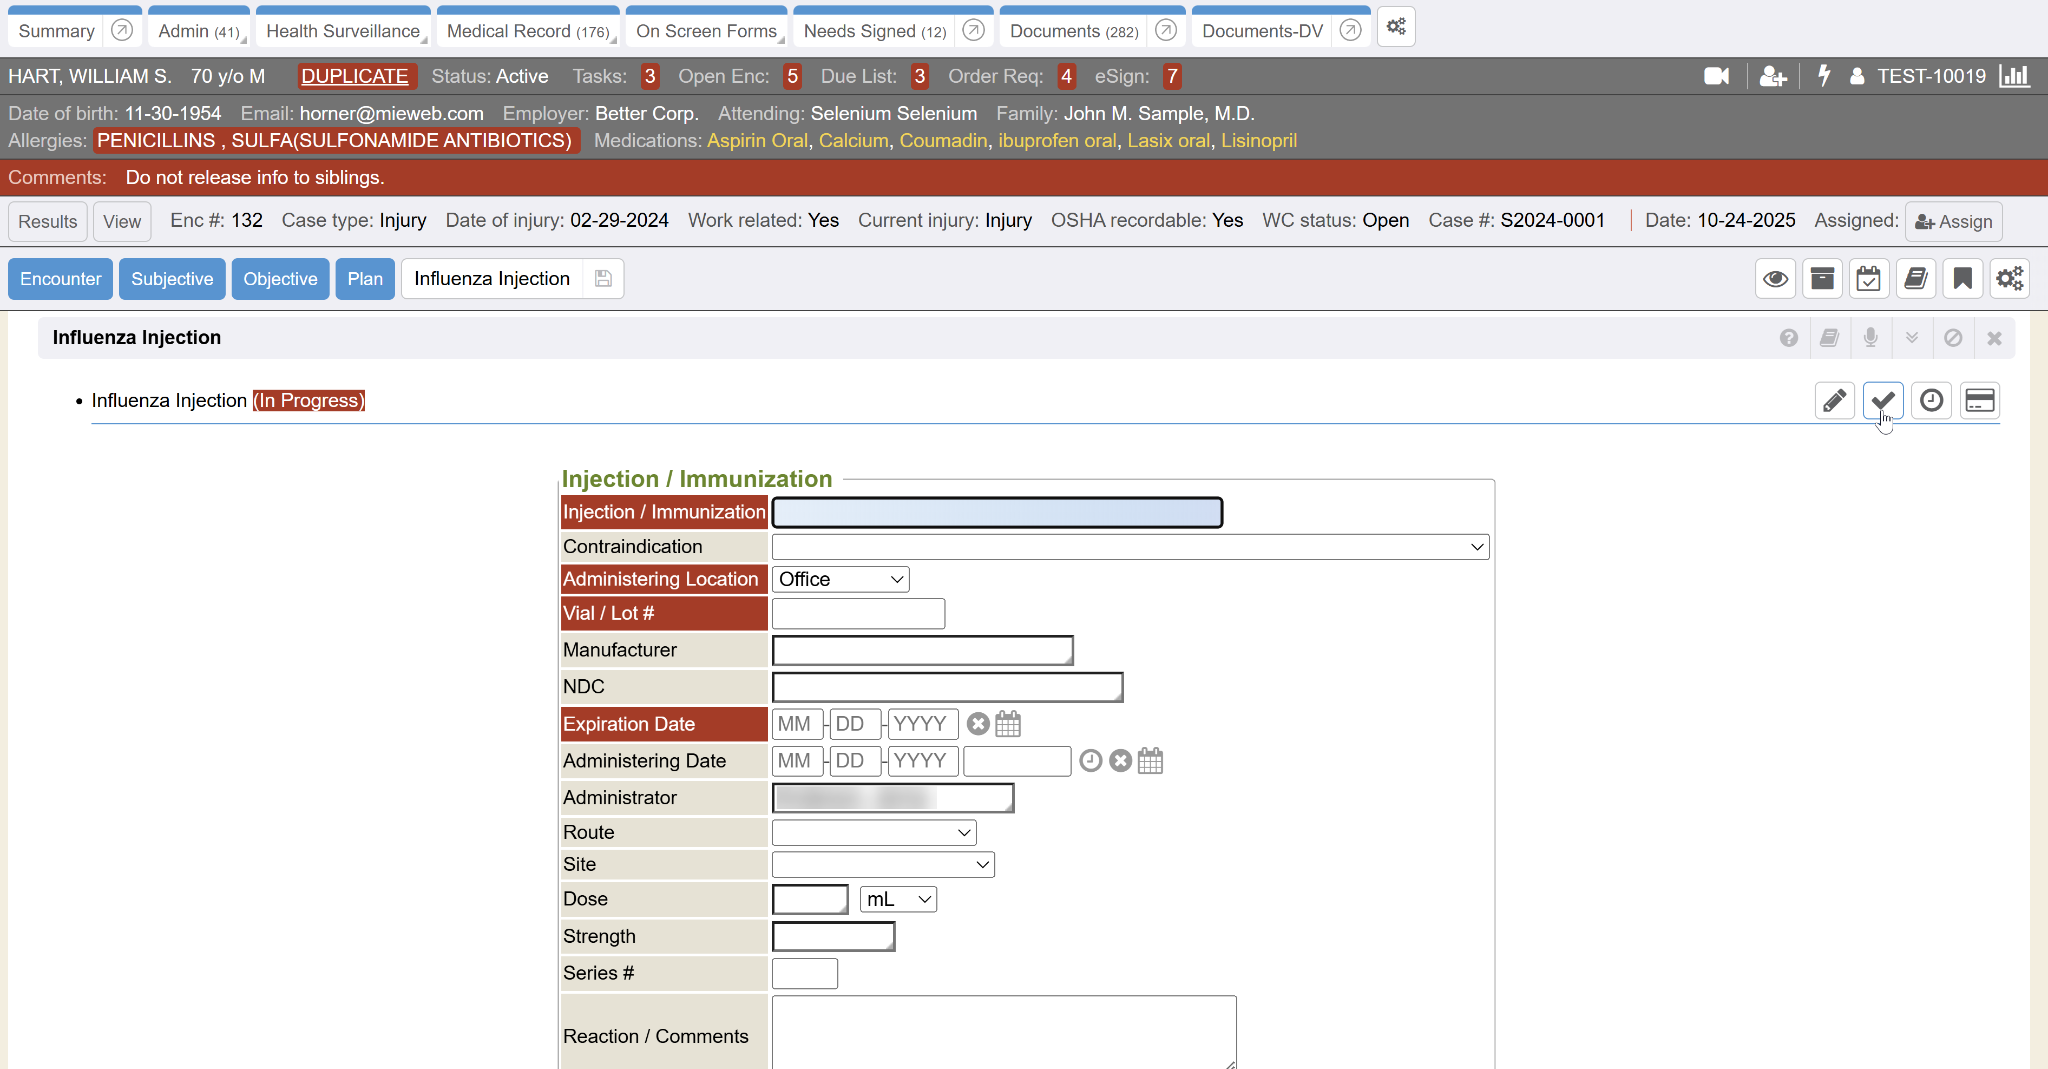This screenshot has height=1069, width=2048.
Task: Open the Administering Location dropdown
Action: click(x=840, y=580)
